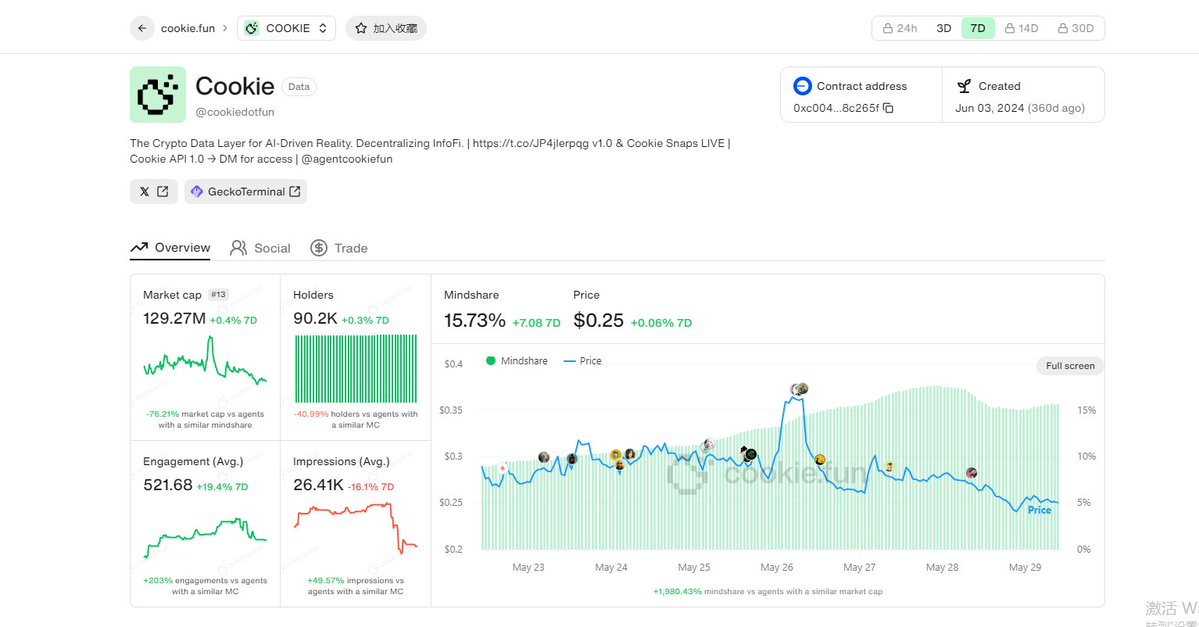Image resolution: width=1199 pixels, height=627 pixels.
Task: Click the Jun 03, 2024 created date
Action: coord(989,108)
